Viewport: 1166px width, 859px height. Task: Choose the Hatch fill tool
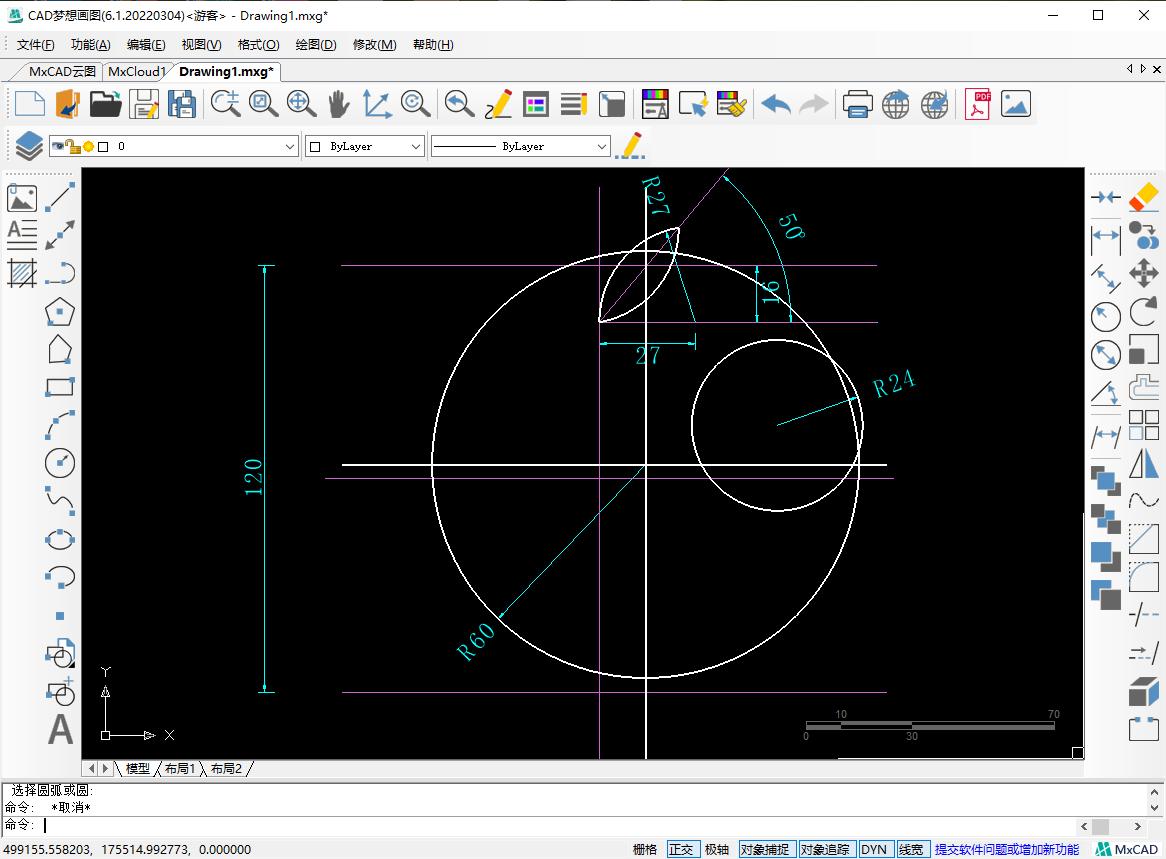pyautogui.click(x=22, y=272)
